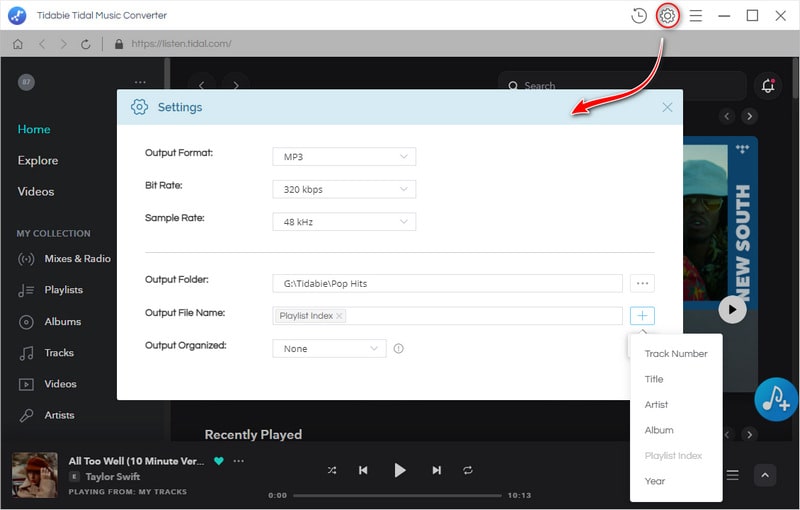
Task: Click the settings gear icon in title bar
Action: [668, 16]
